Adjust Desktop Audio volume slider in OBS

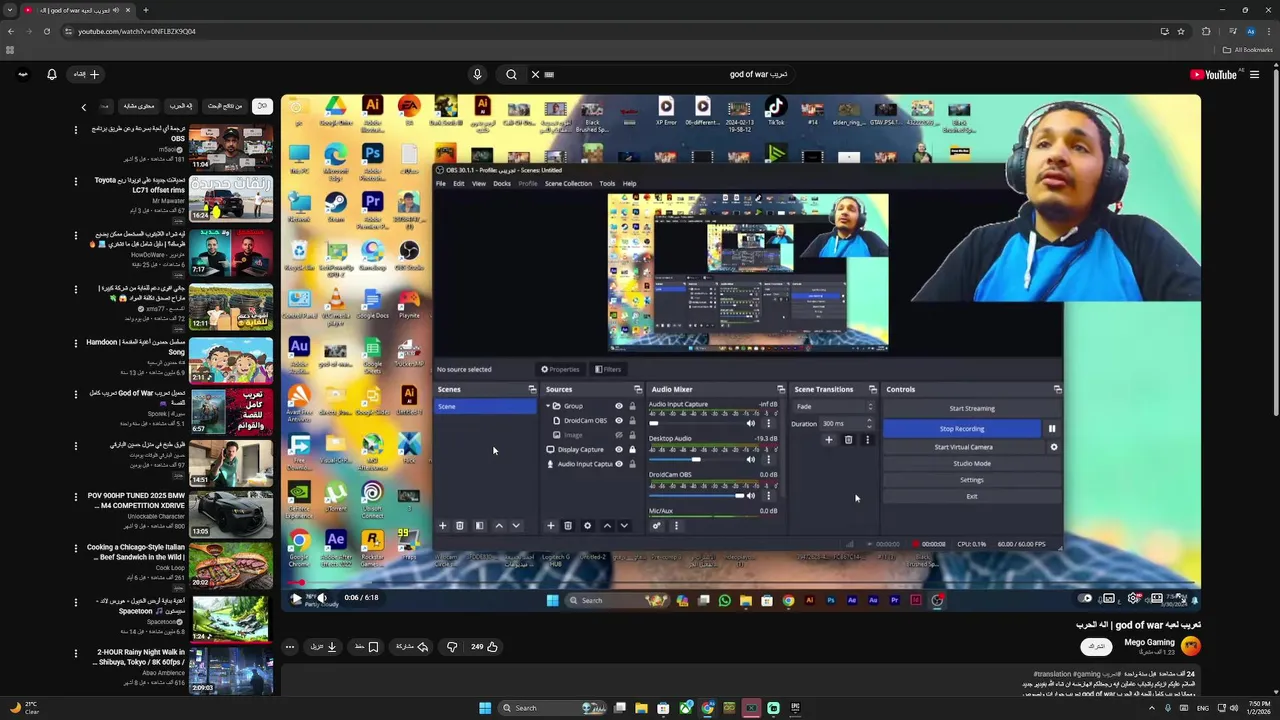696,459
